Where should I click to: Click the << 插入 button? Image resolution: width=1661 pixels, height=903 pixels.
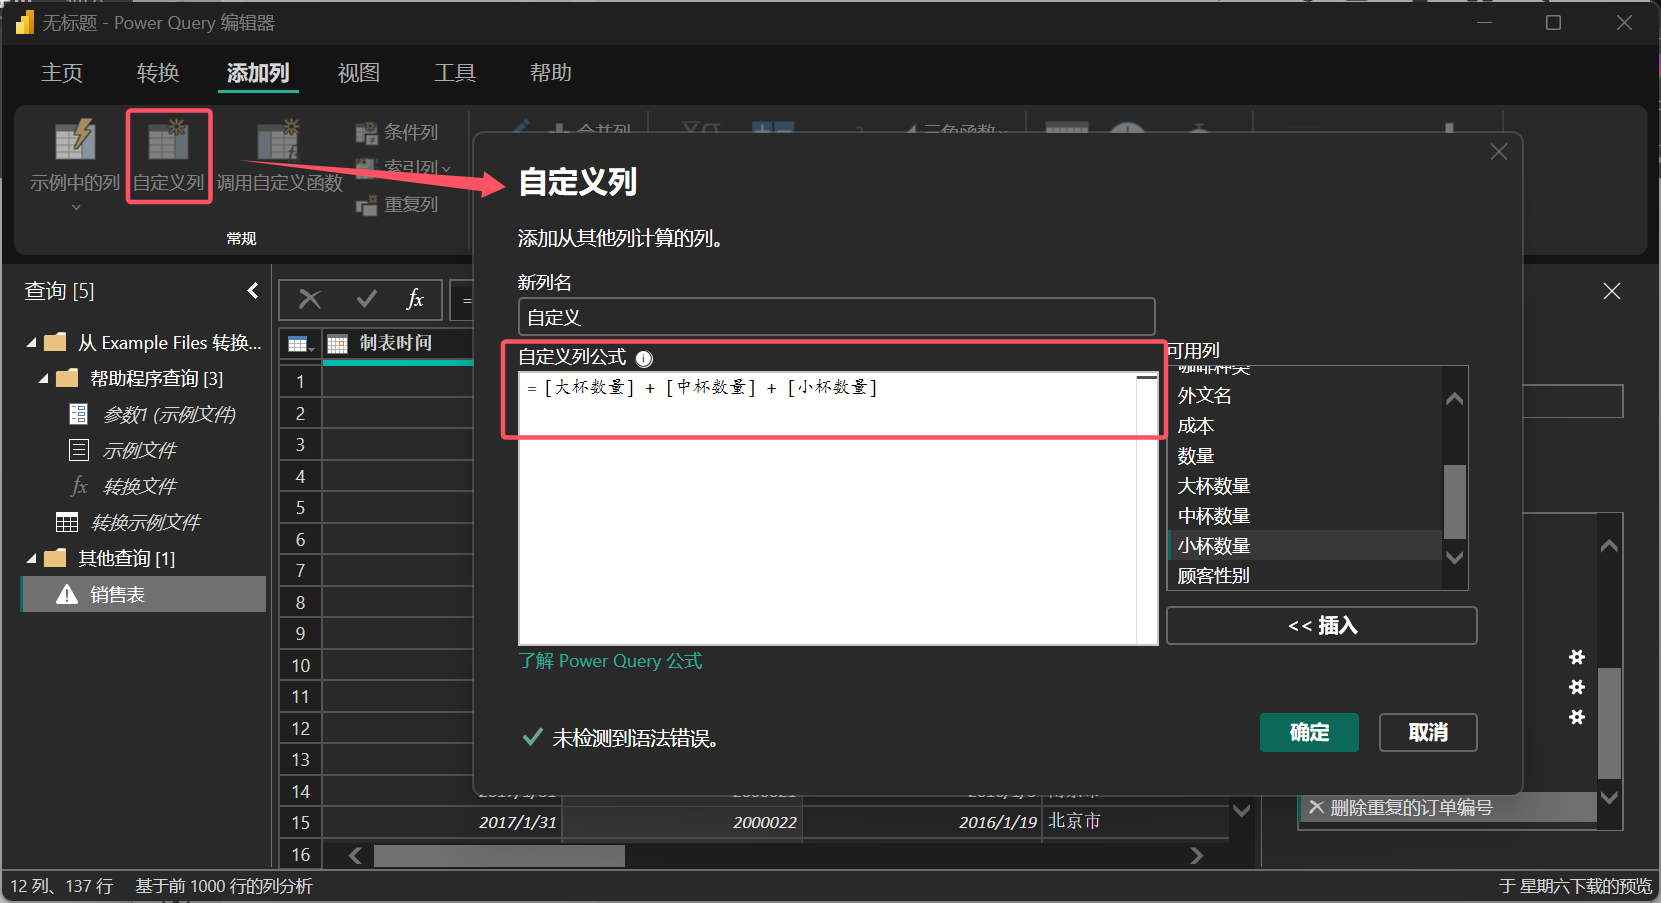pyautogui.click(x=1322, y=626)
